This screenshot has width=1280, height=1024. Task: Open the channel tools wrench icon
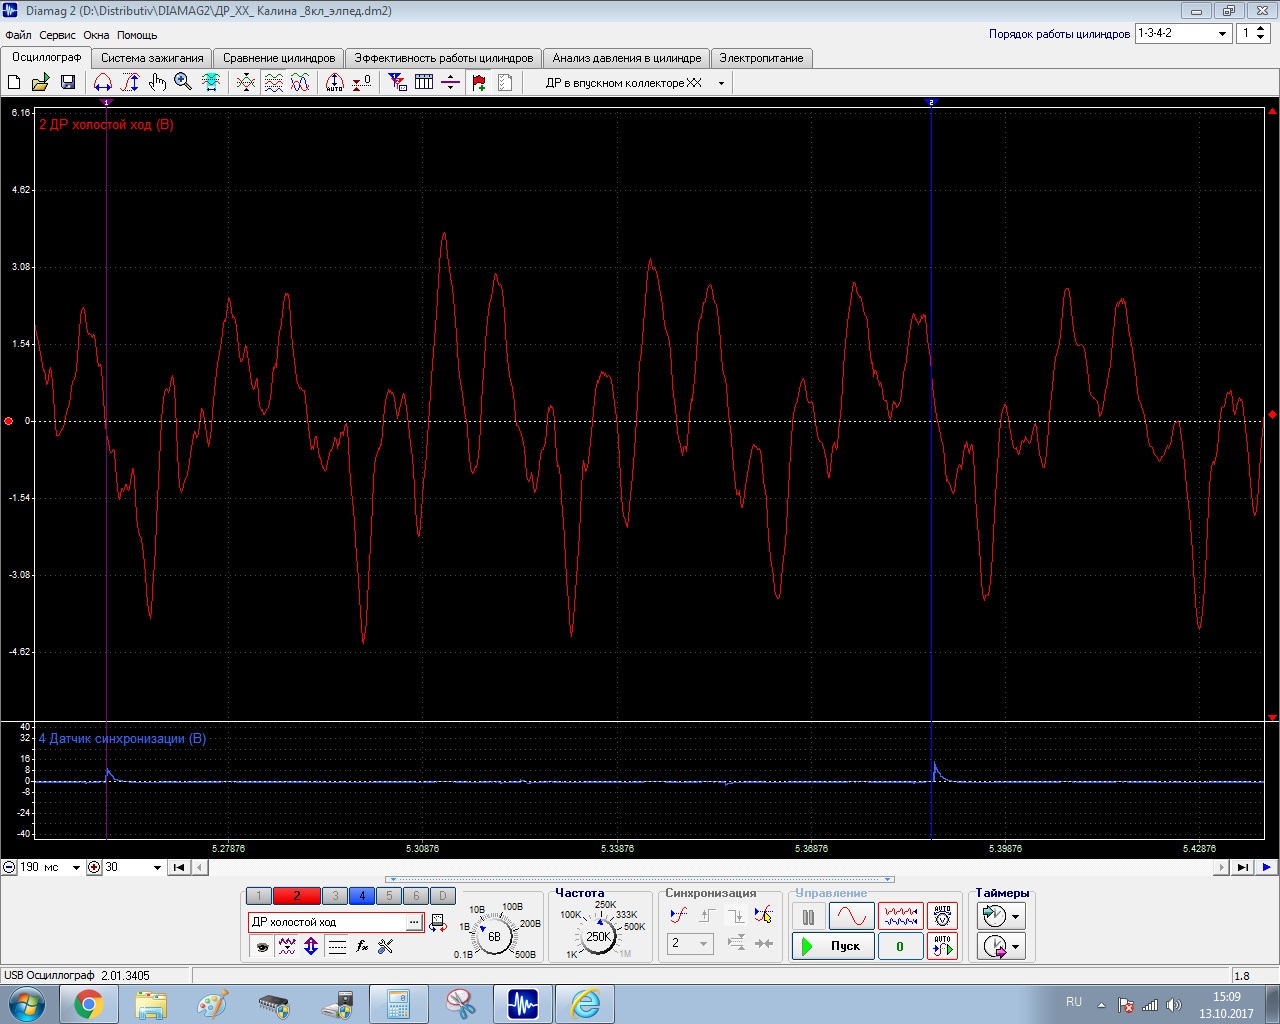click(386, 945)
